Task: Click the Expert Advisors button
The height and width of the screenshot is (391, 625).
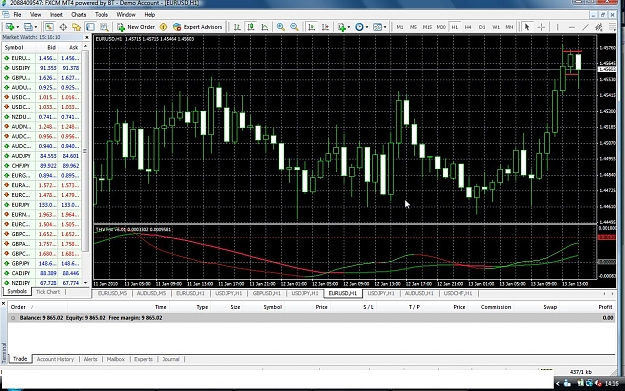Action: tap(197, 27)
